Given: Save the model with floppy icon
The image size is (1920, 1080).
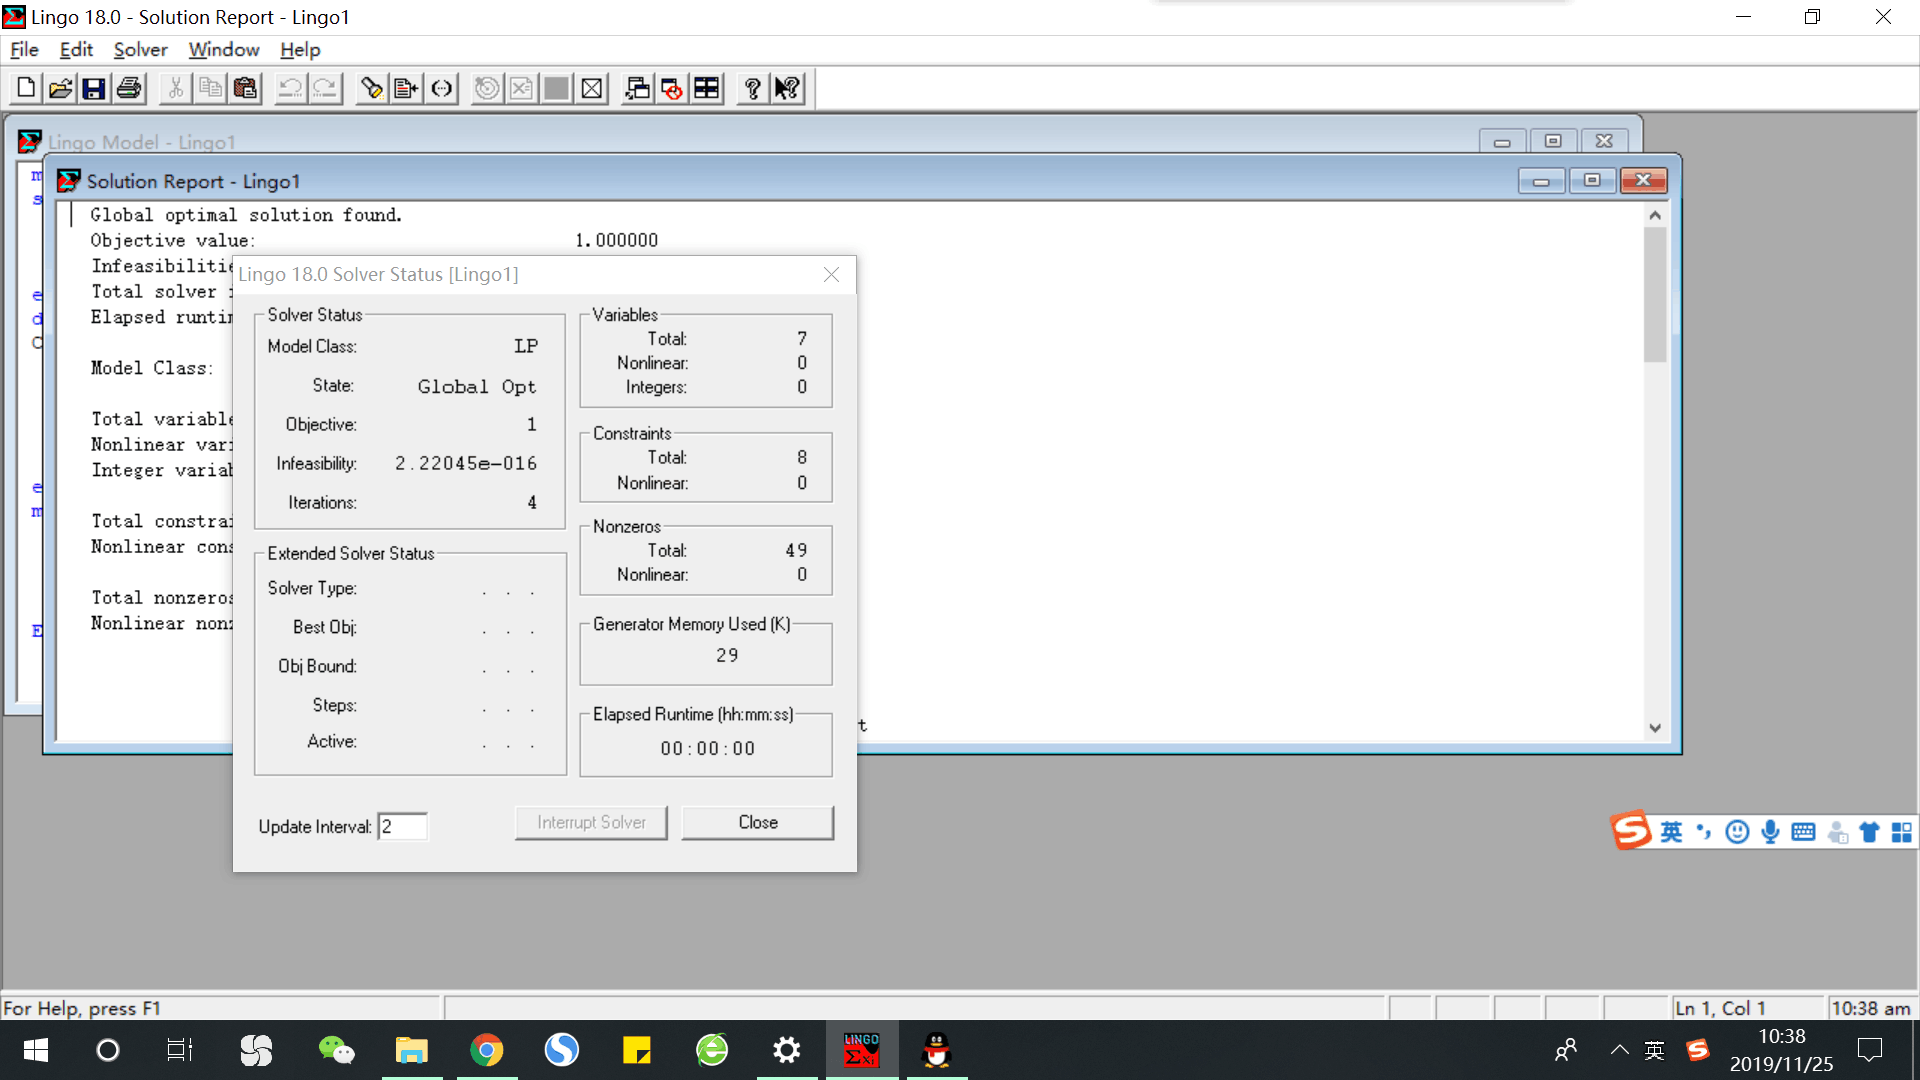Looking at the screenshot, I should pos(94,89).
